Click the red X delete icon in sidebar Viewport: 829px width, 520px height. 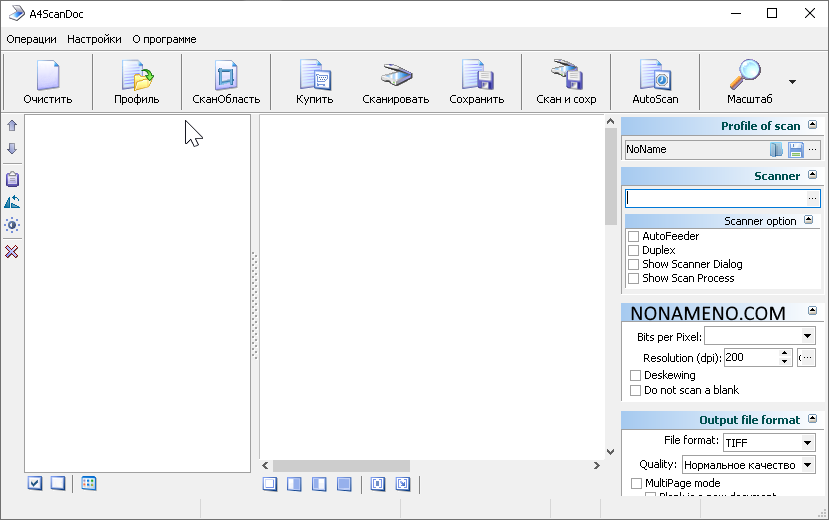click(12, 251)
